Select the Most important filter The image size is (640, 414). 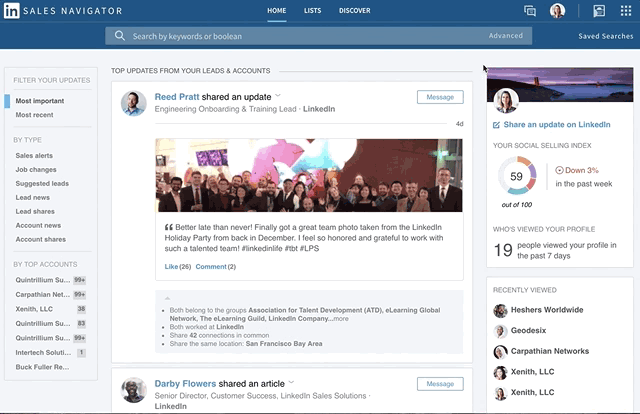(40, 101)
